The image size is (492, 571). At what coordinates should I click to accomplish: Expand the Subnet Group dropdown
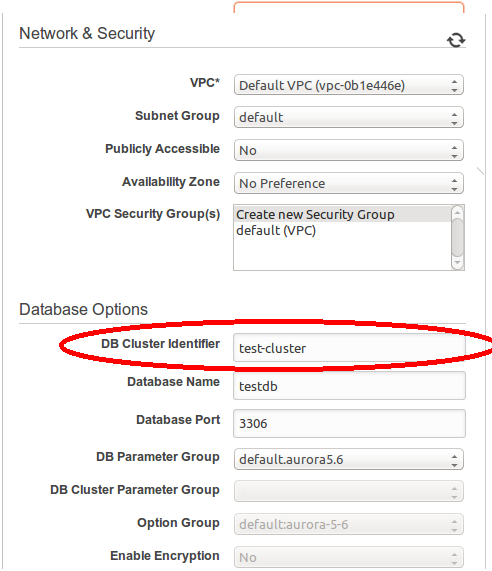pos(349,117)
